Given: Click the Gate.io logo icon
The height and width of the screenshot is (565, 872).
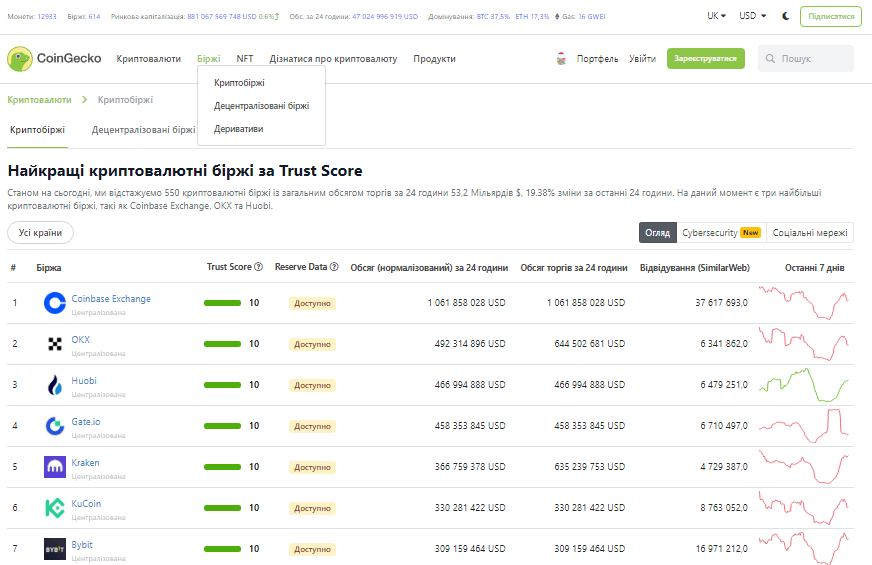Looking at the screenshot, I should 54,426.
